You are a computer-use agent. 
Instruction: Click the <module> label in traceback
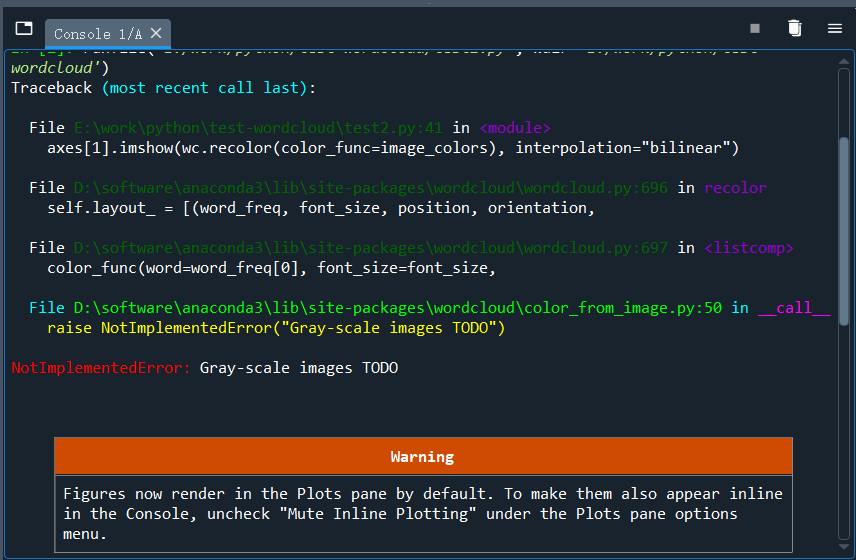515,128
